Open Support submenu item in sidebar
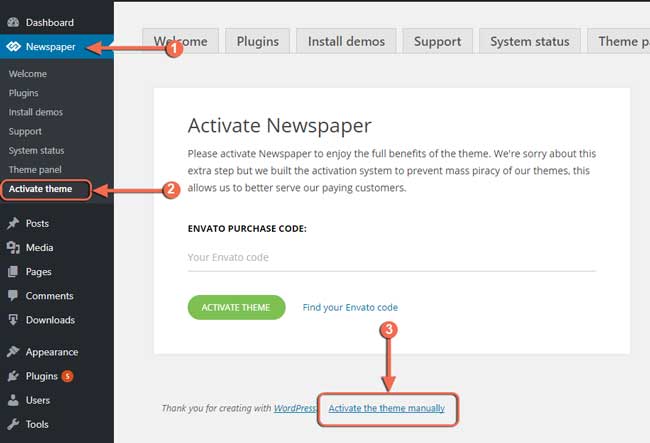 25,131
